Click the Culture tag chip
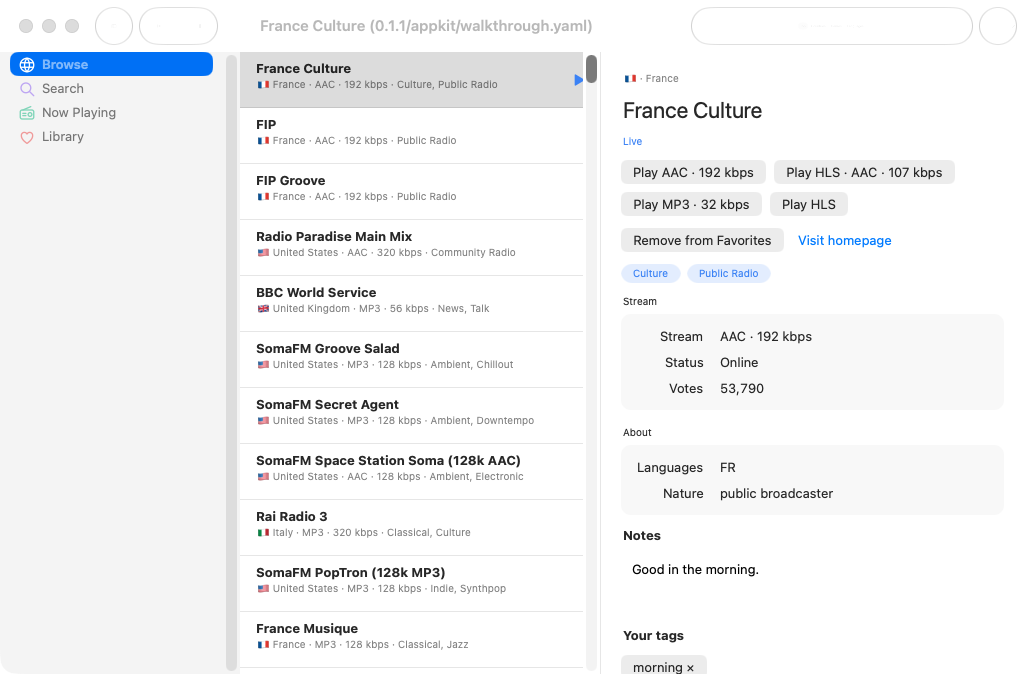This screenshot has width=1024, height=674. 650,274
